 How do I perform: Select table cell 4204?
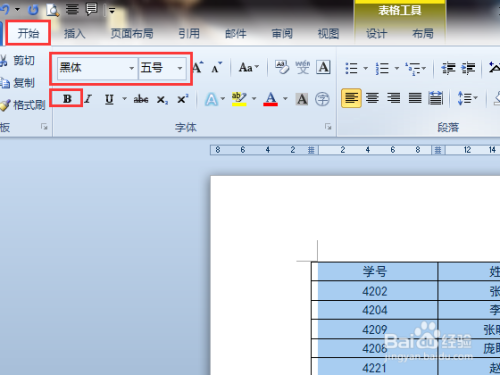pos(375,310)
